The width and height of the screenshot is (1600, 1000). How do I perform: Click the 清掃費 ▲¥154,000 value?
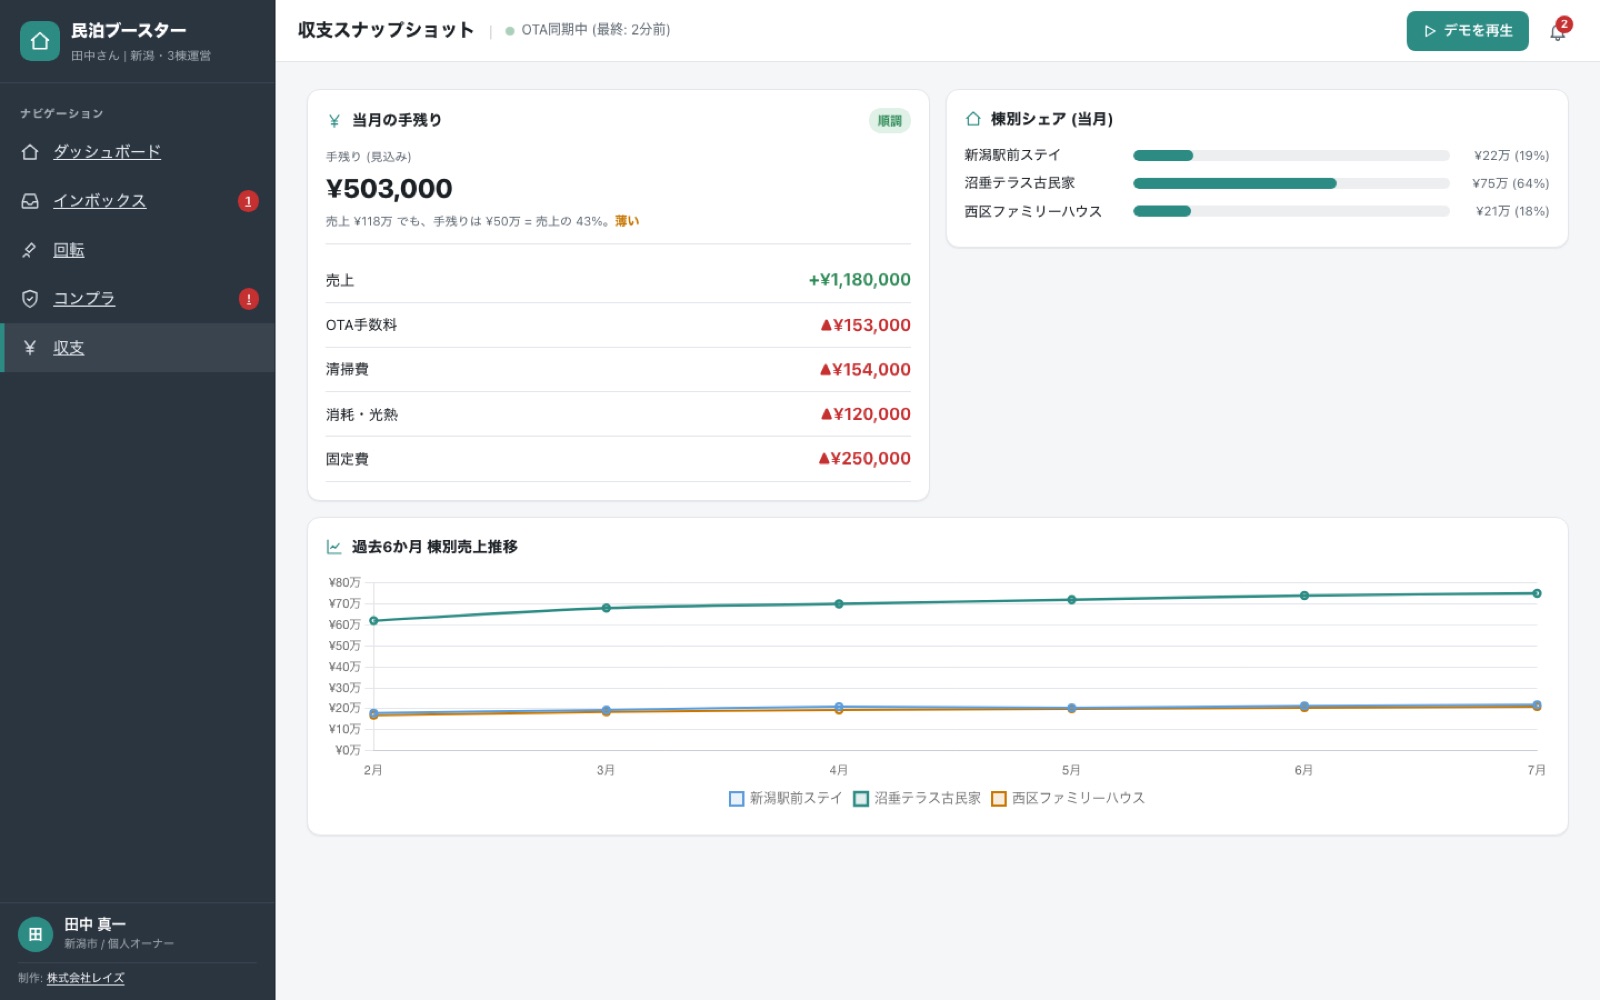pos(865,370)
